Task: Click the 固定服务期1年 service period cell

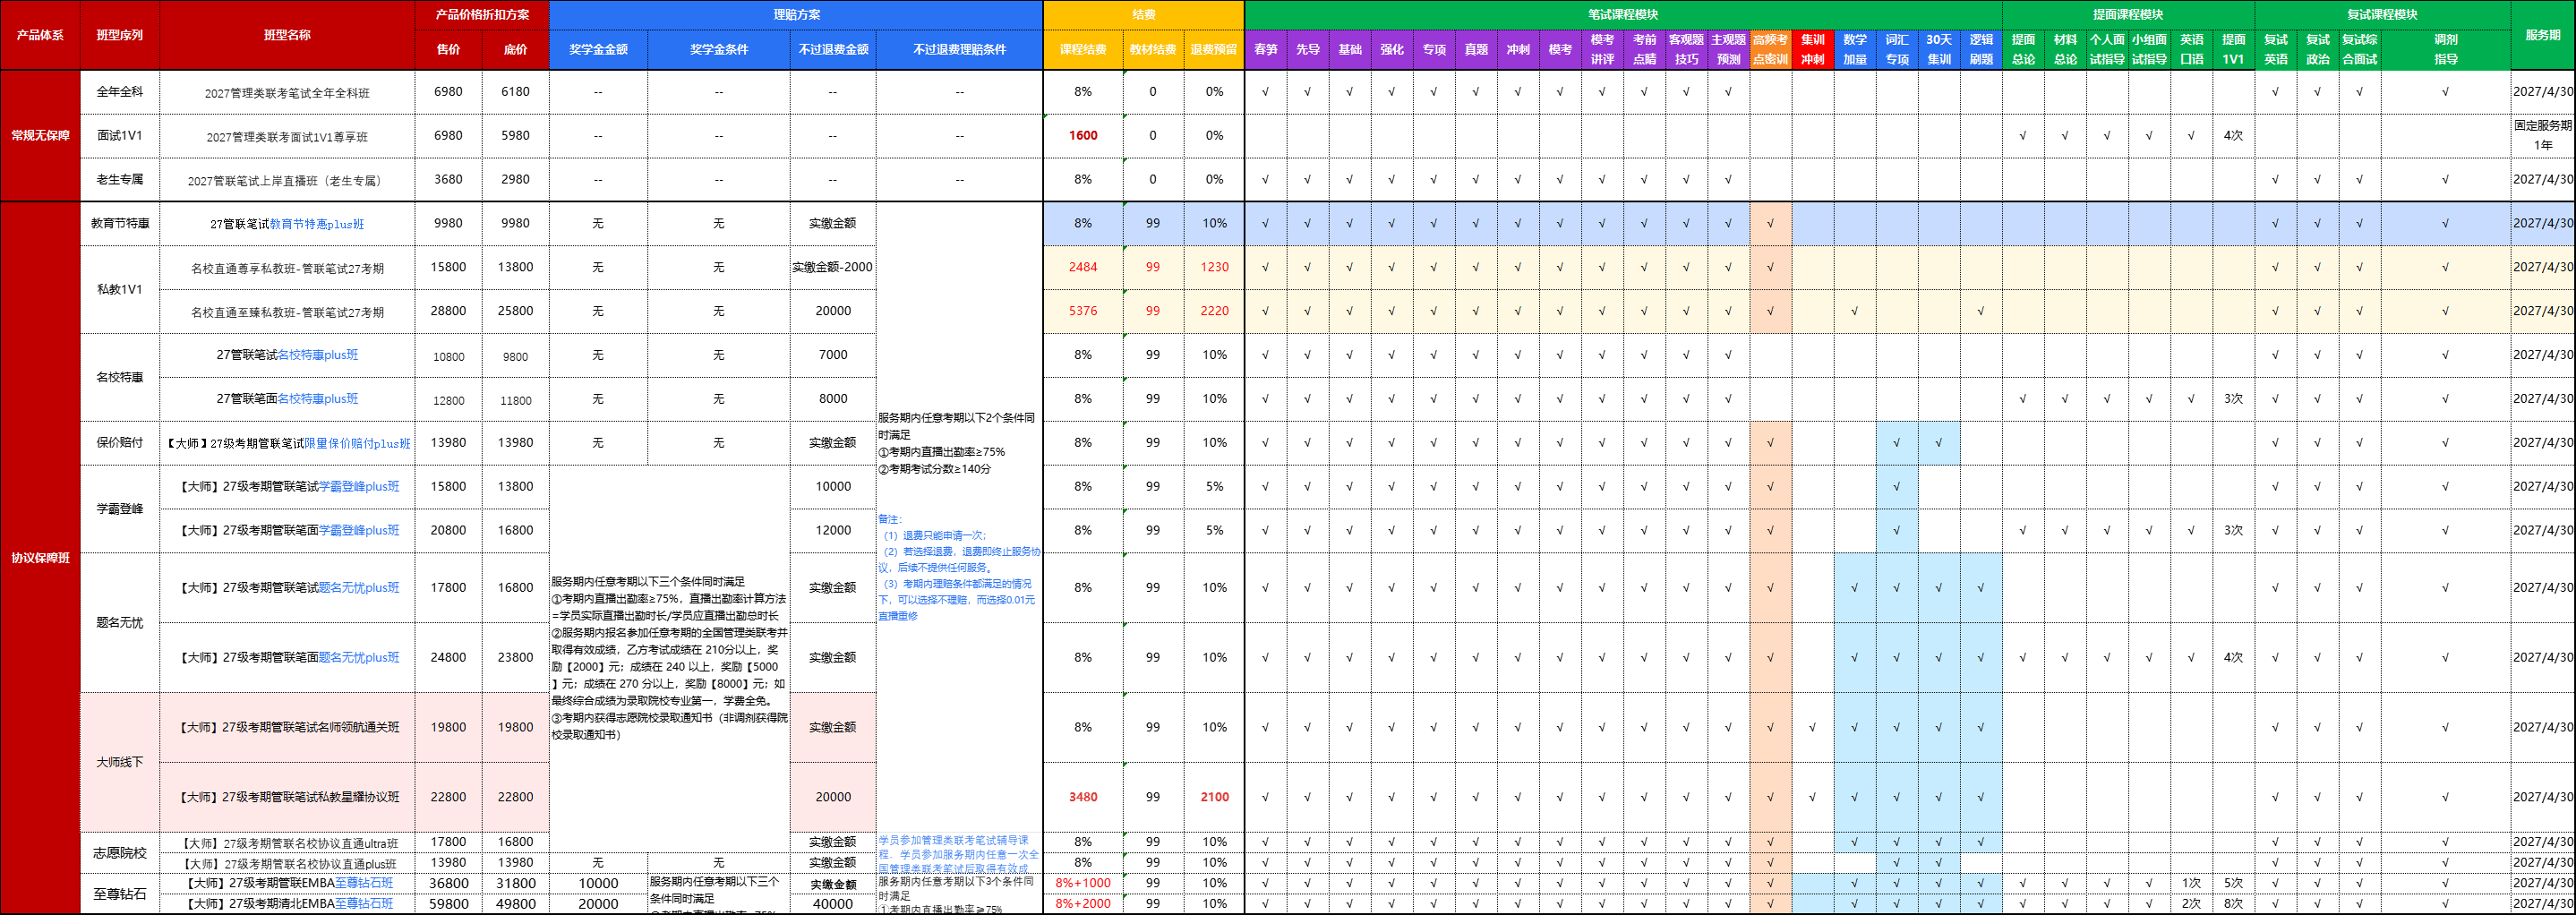Action: 2542,135
